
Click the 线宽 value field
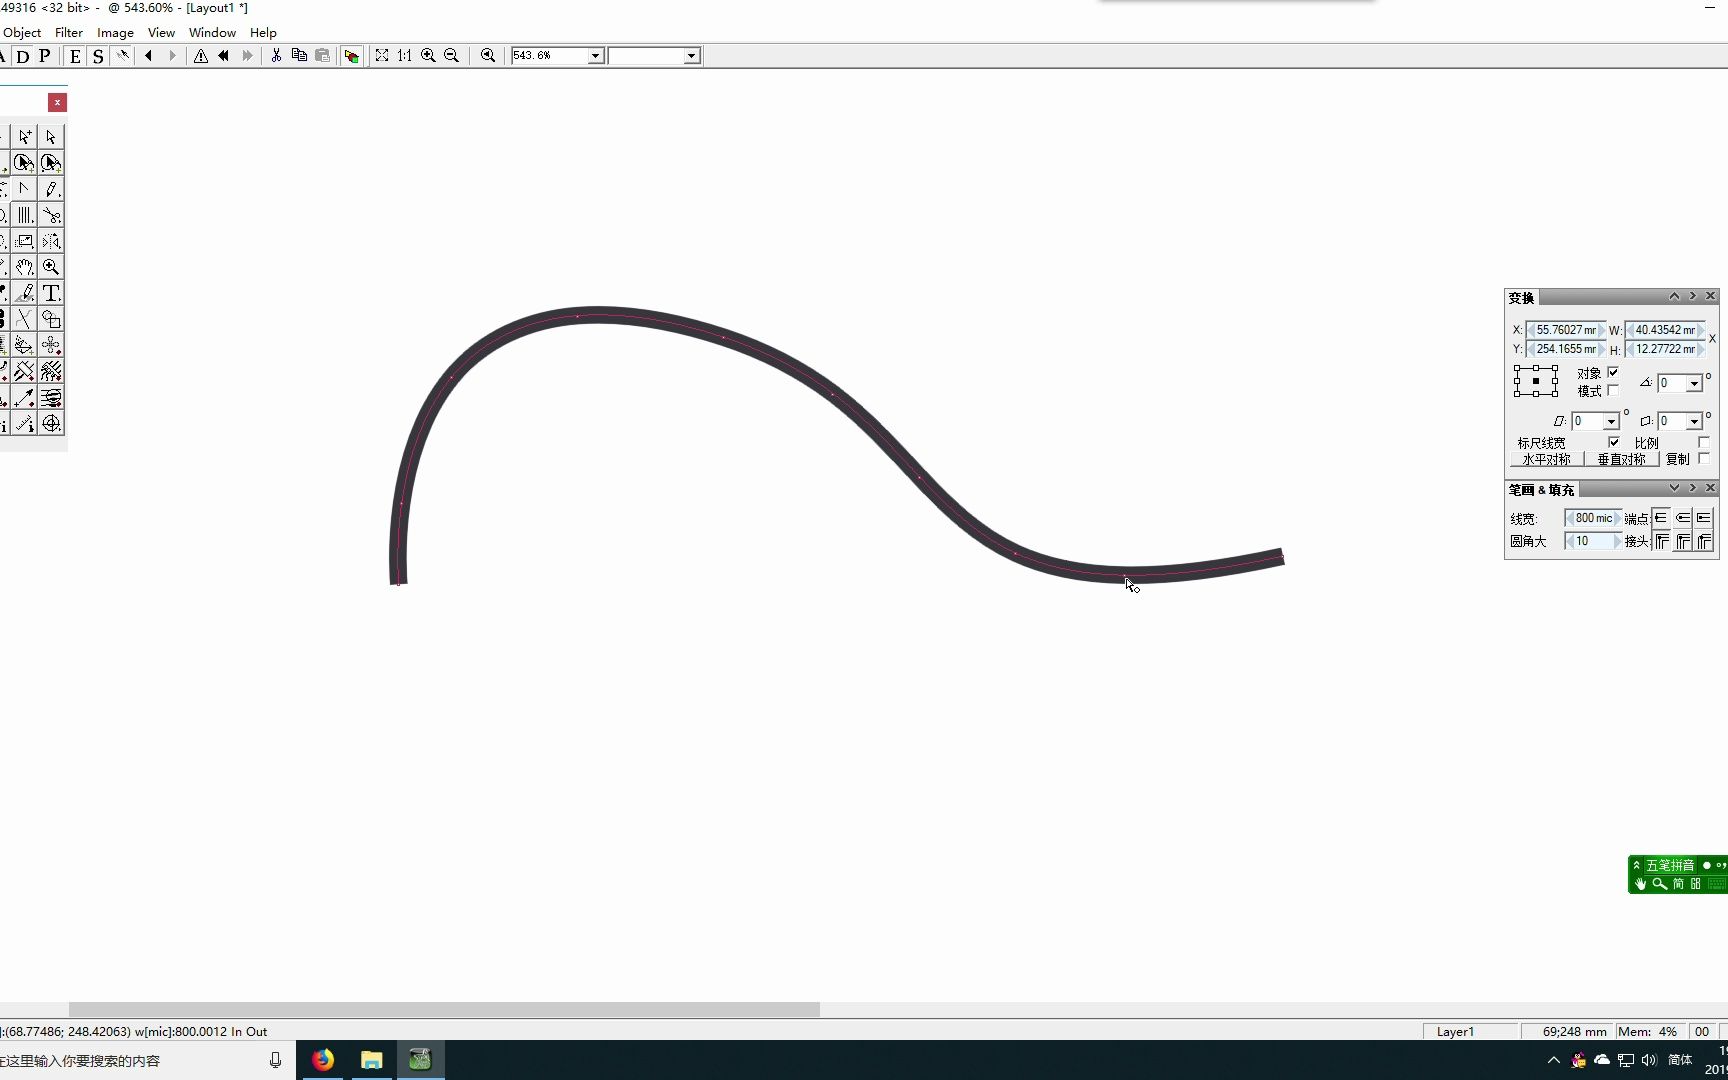point(1593,518)
